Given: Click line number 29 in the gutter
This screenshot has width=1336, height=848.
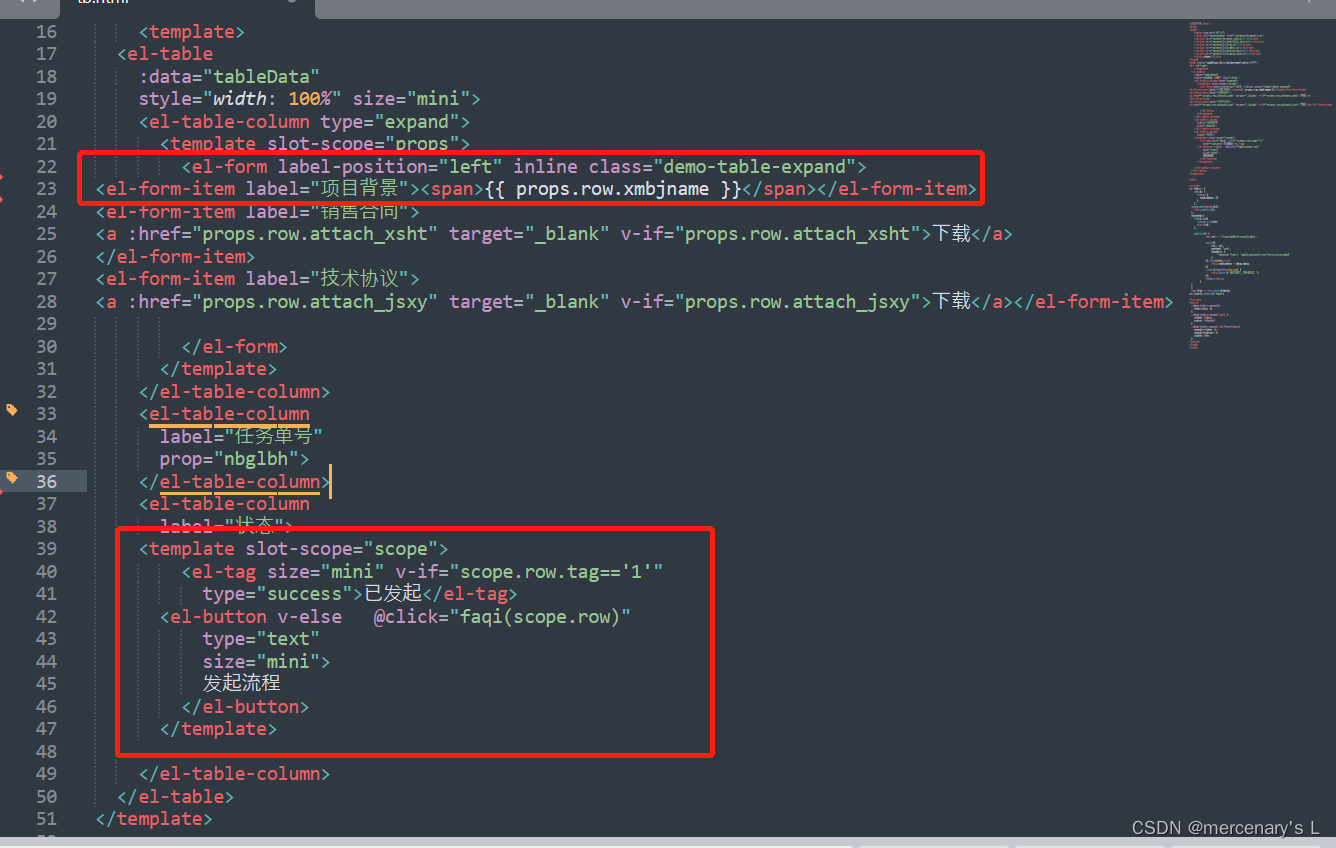Looking at the screenshot, I should (46, 324).
